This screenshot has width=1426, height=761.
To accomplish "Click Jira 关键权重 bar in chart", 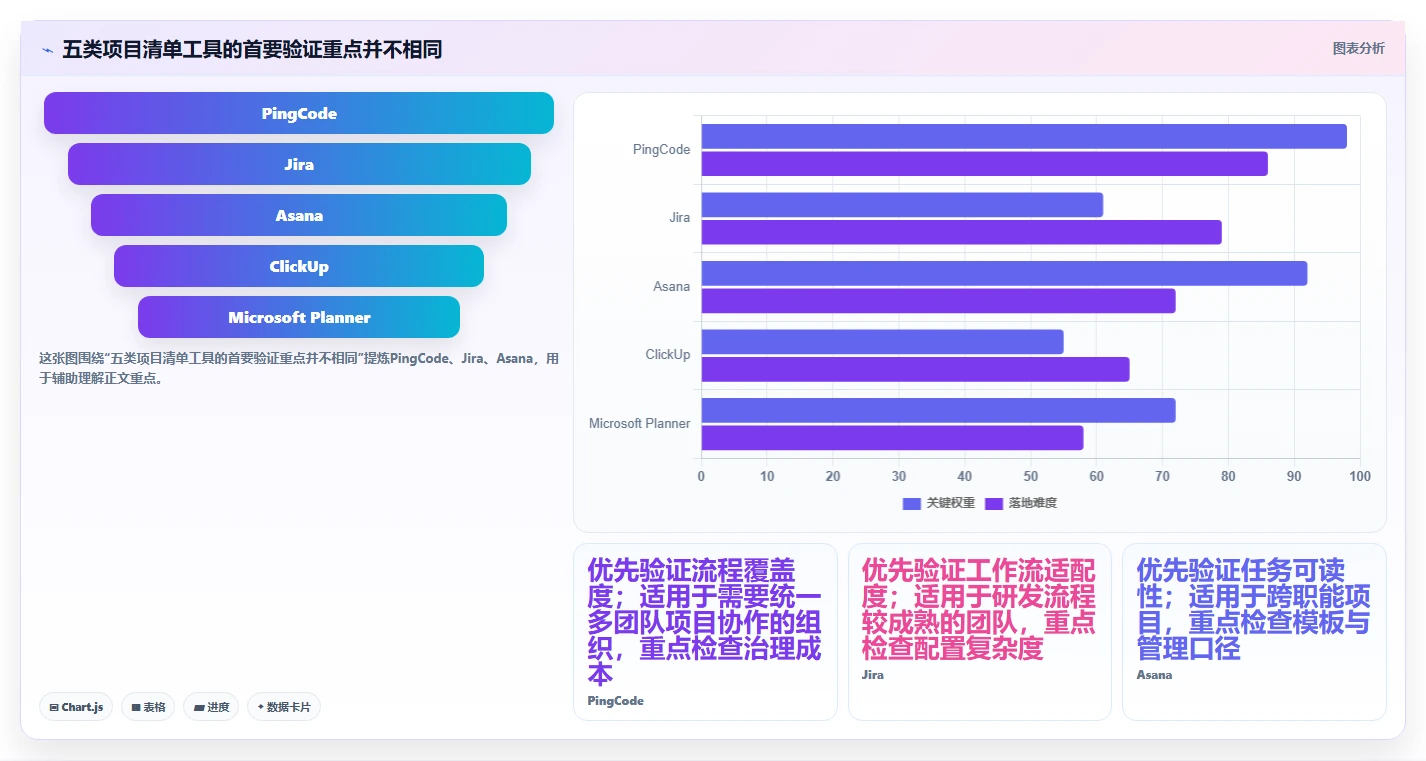I will (x=902, y=205).
